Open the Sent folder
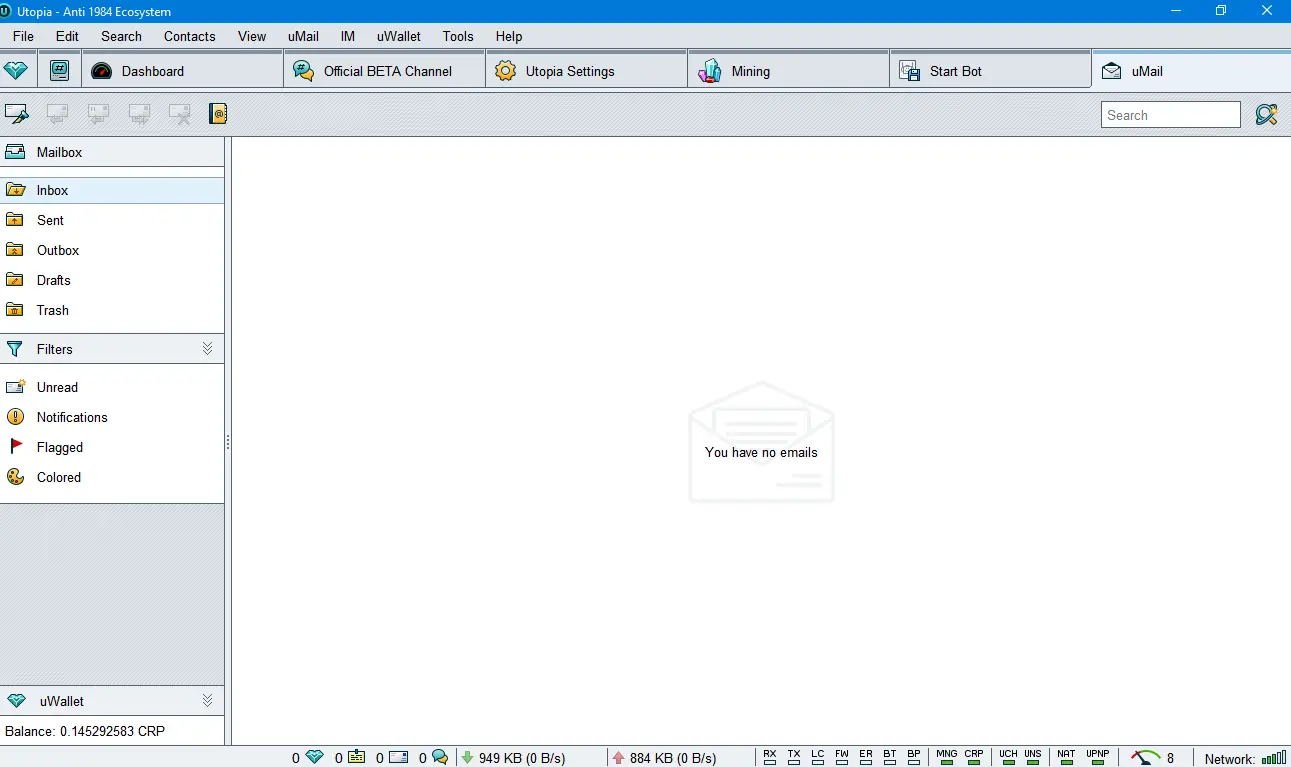Viewport: 1291px width, 767px height. [x=112, y=220]
